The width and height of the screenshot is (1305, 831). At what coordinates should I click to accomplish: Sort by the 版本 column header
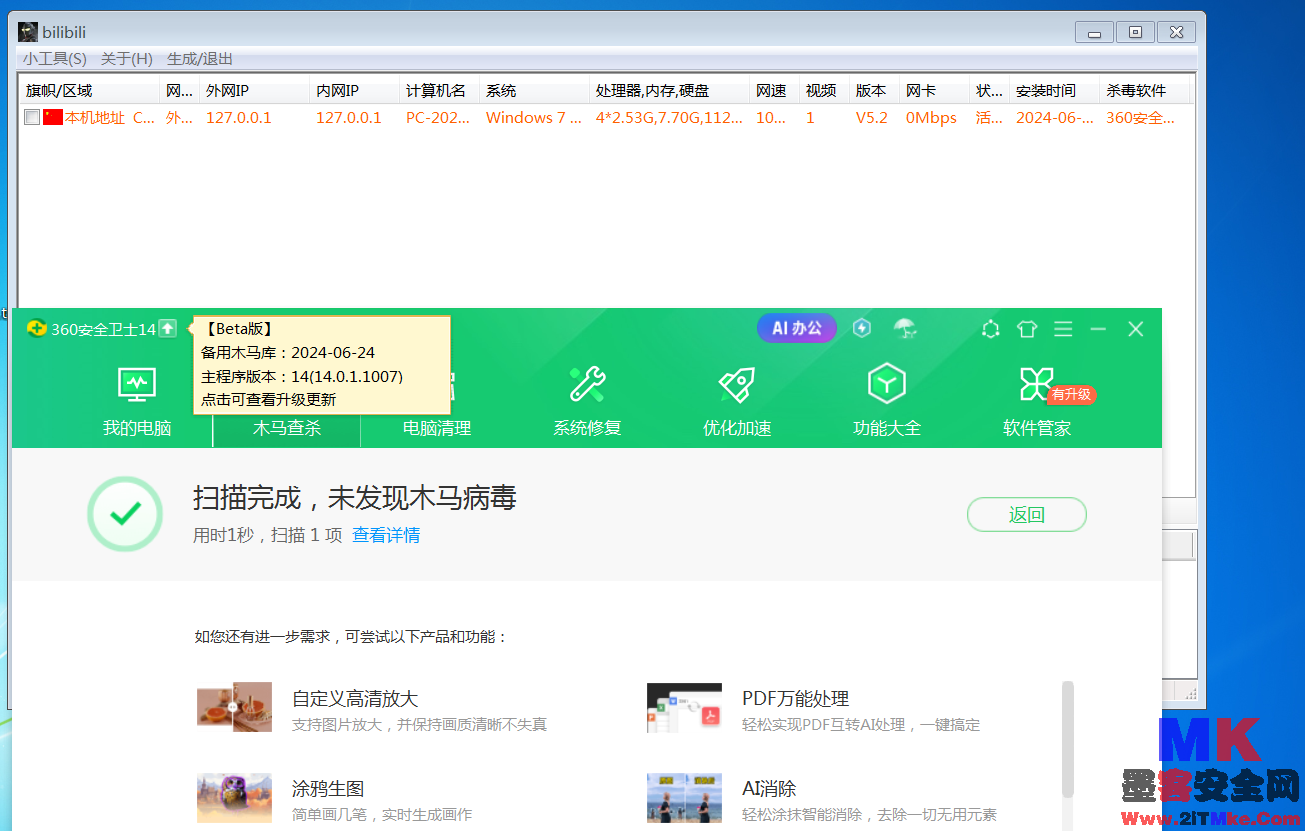[x=874, y=91]
